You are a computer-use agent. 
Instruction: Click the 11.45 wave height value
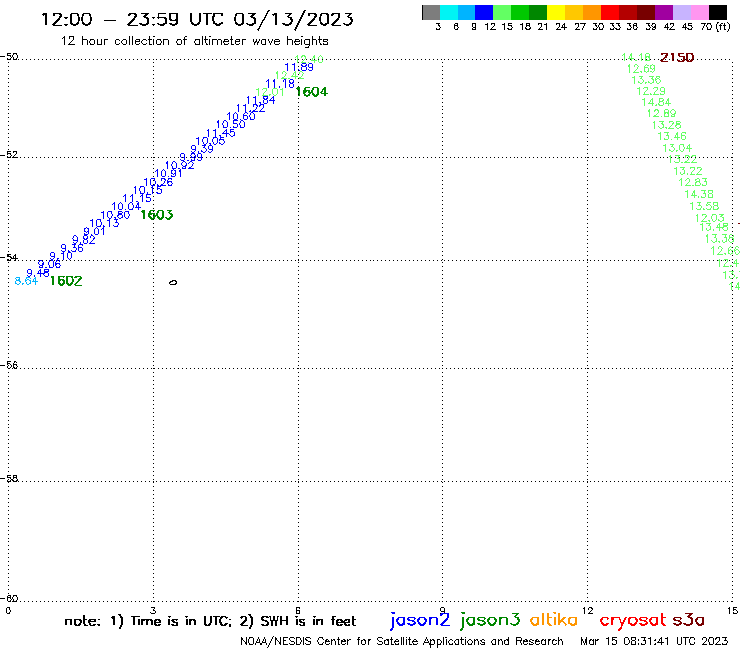(221, 133)
